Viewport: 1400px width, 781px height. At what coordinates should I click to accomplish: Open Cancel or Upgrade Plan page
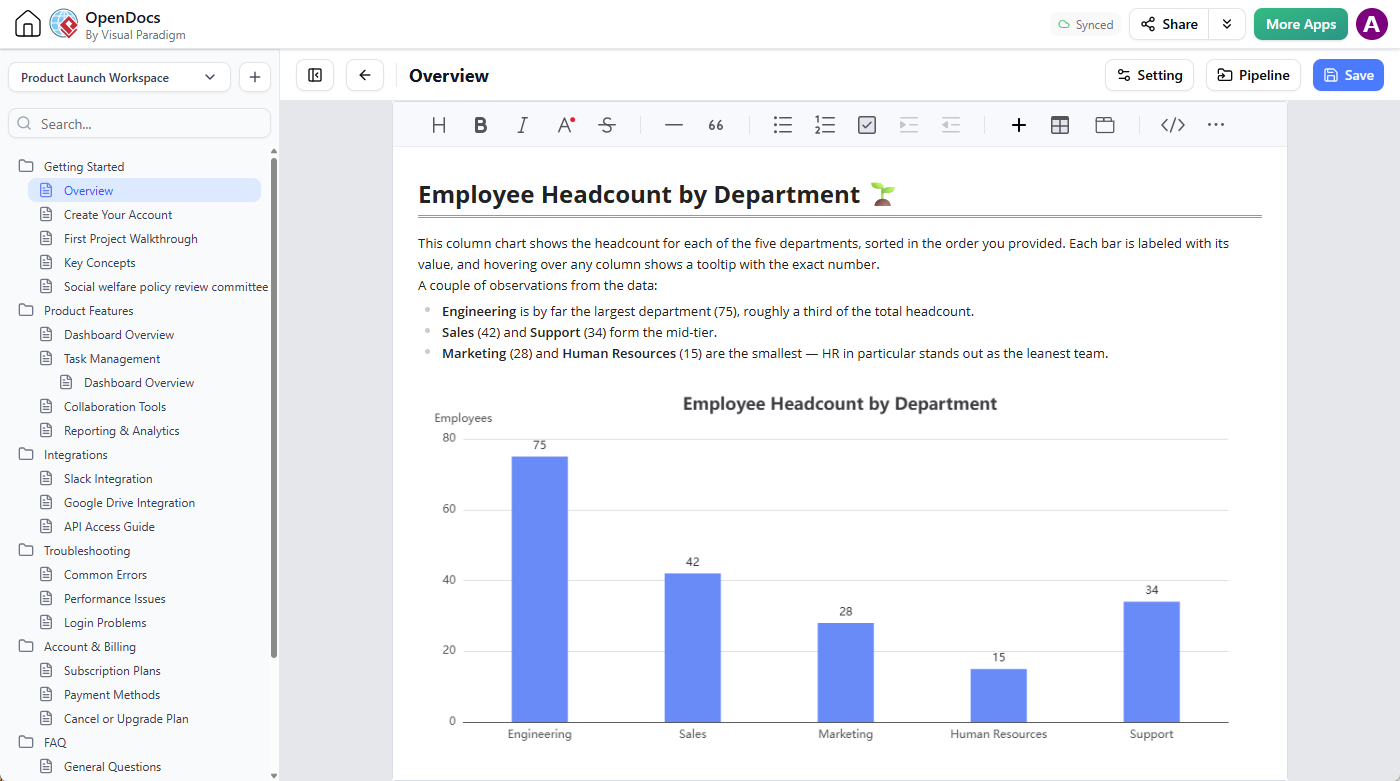click(126, 719)
